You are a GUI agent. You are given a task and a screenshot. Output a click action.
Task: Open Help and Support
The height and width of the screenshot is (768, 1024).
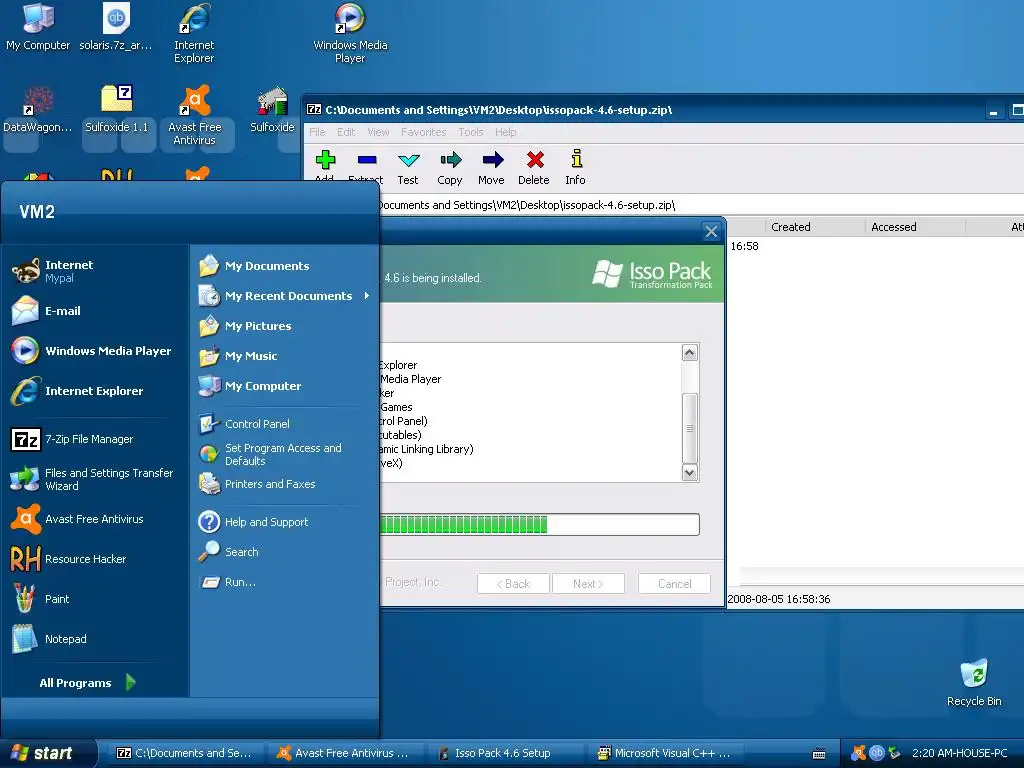(x=283, y=522)
